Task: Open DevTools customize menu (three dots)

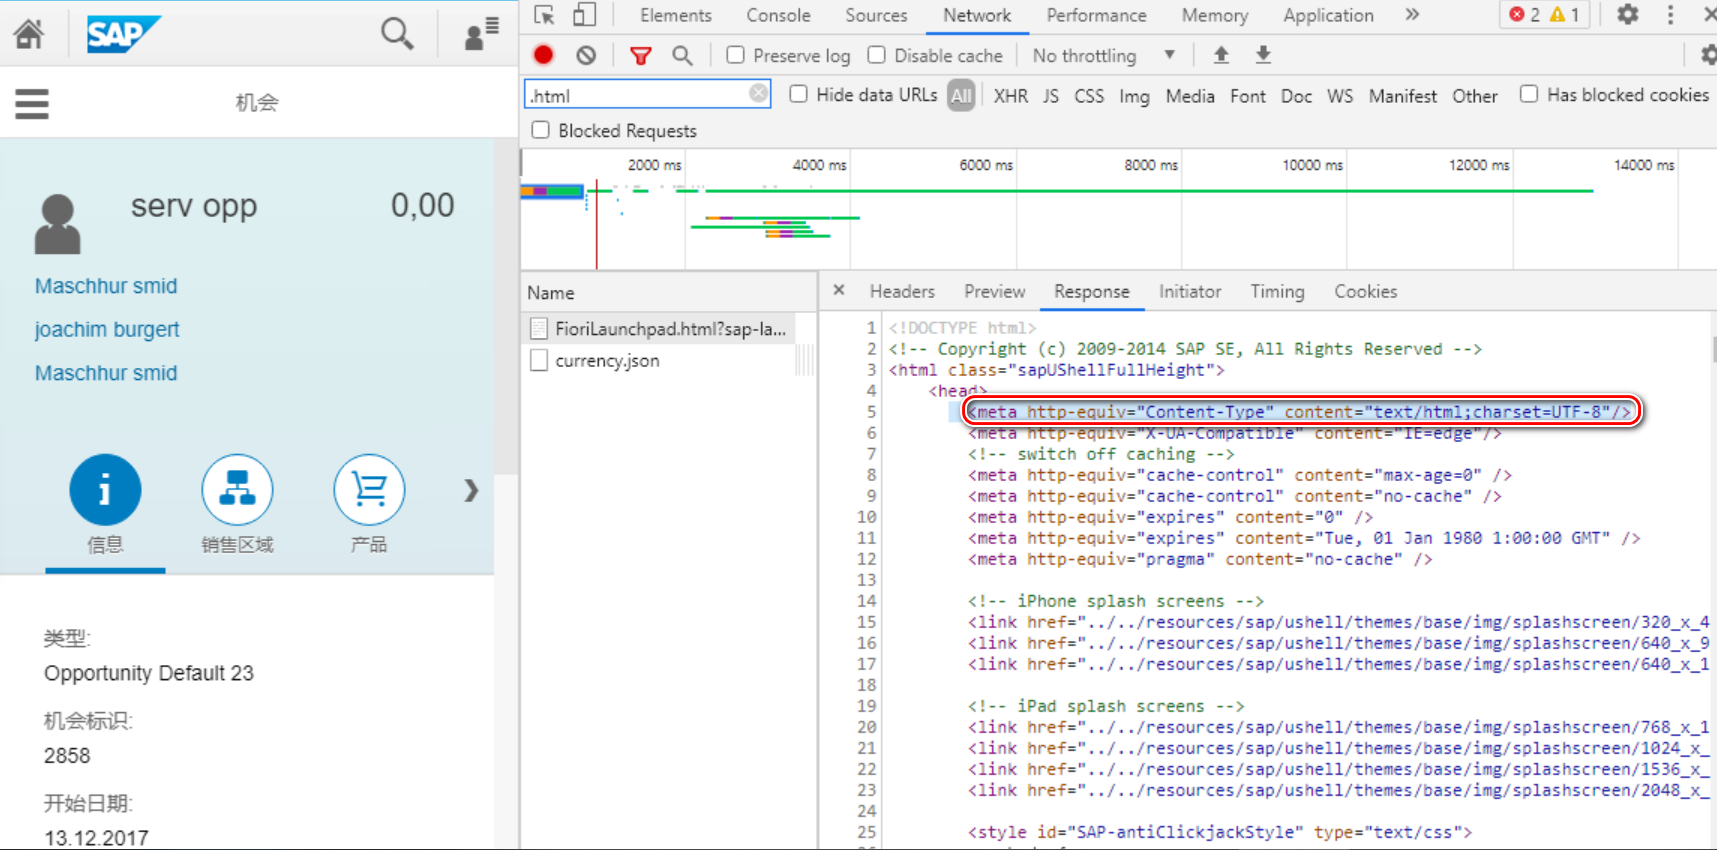Action: 1670,15
